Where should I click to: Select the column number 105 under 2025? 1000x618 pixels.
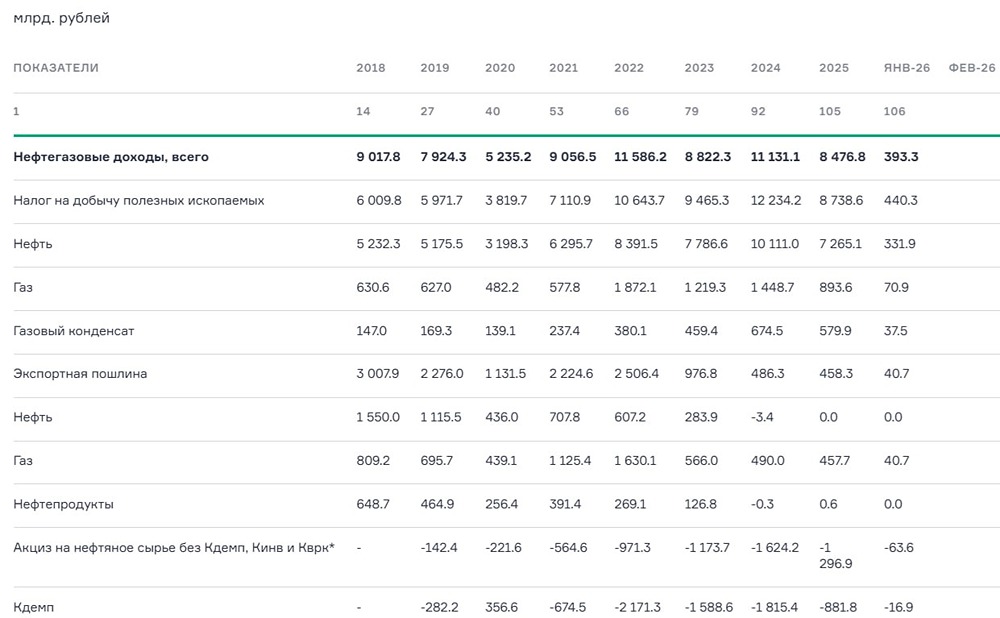pyautogui.click(x=829, y=111)
